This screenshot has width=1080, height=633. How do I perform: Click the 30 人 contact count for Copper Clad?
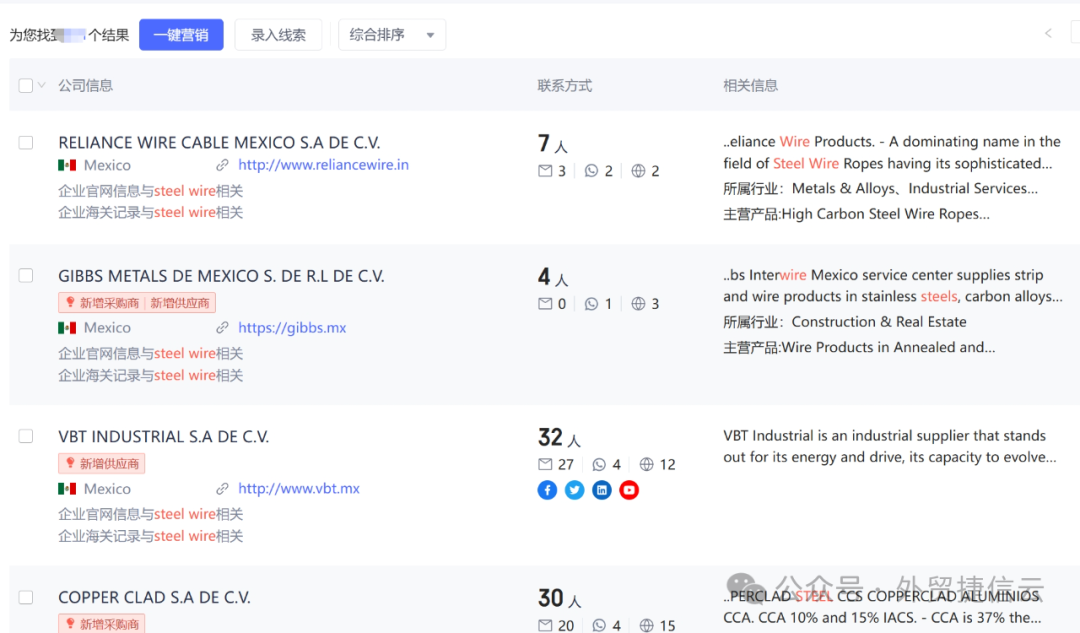coord(559,598)
